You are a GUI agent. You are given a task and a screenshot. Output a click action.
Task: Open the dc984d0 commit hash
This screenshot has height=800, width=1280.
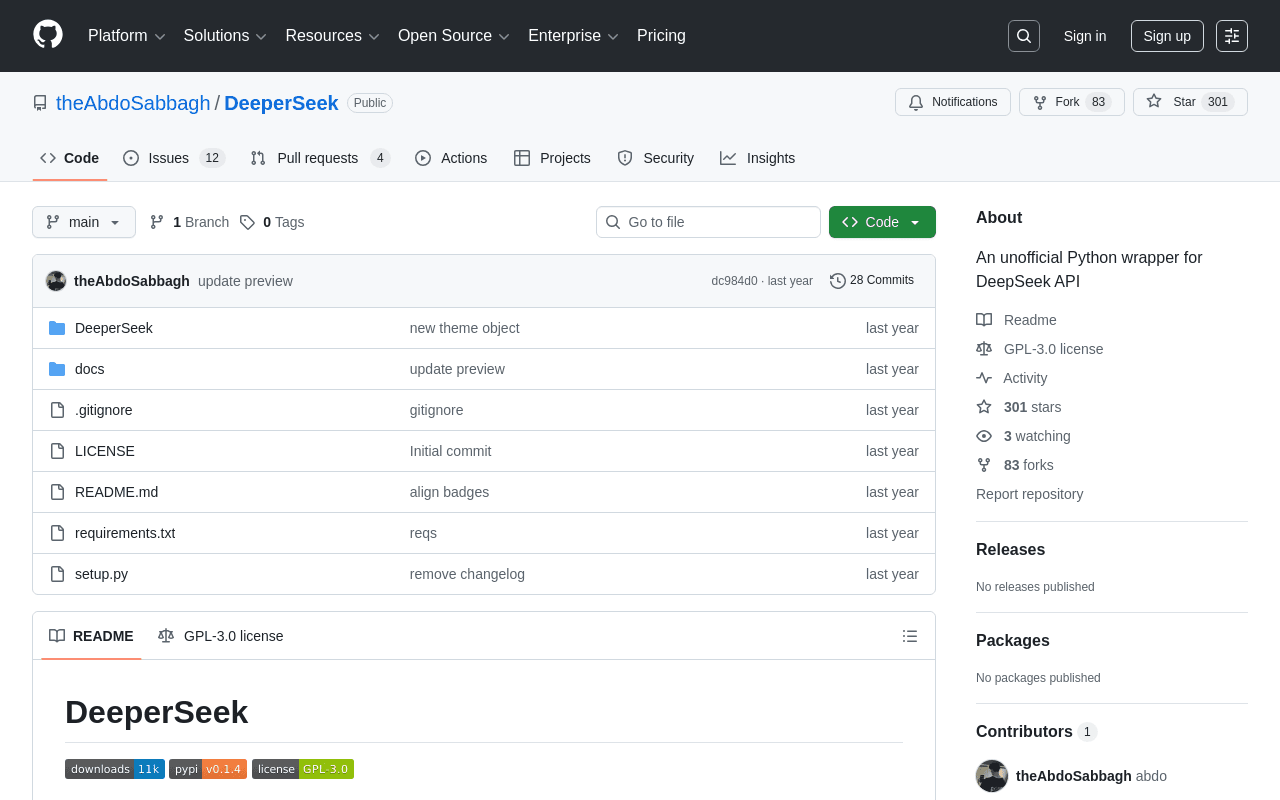734,281
